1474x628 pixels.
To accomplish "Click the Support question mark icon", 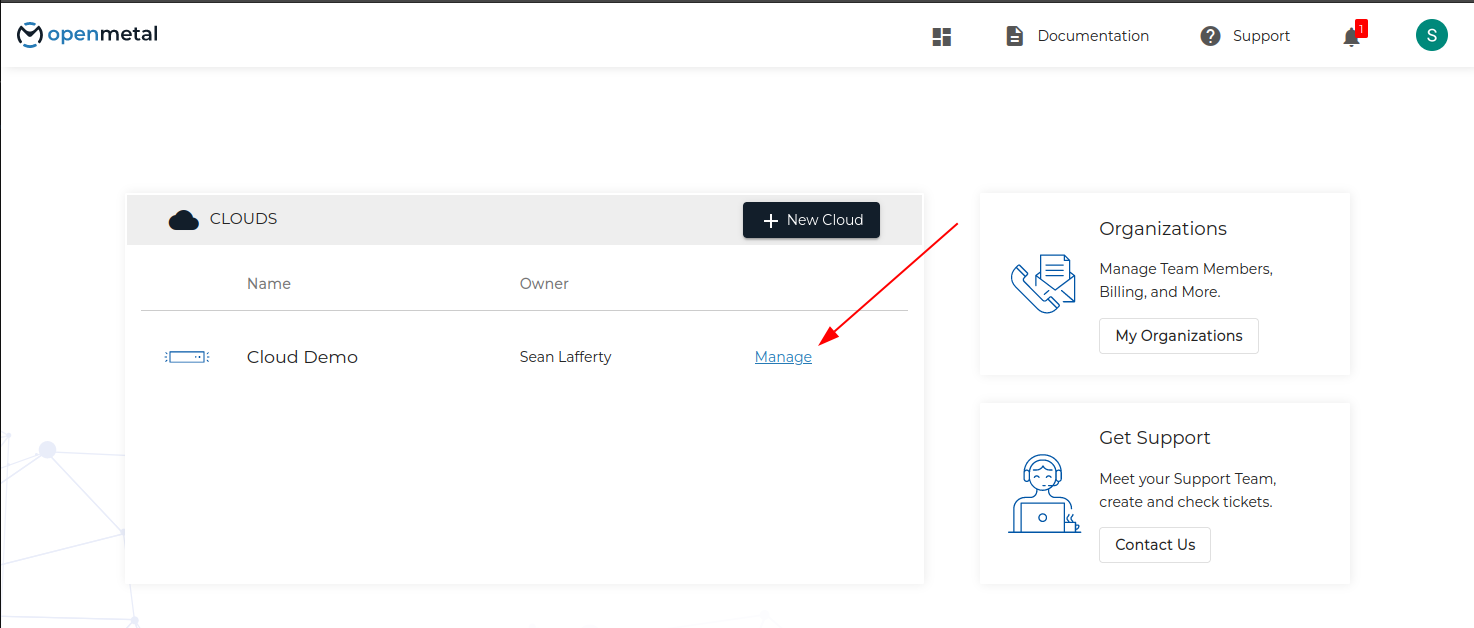I will [1210, 36].
